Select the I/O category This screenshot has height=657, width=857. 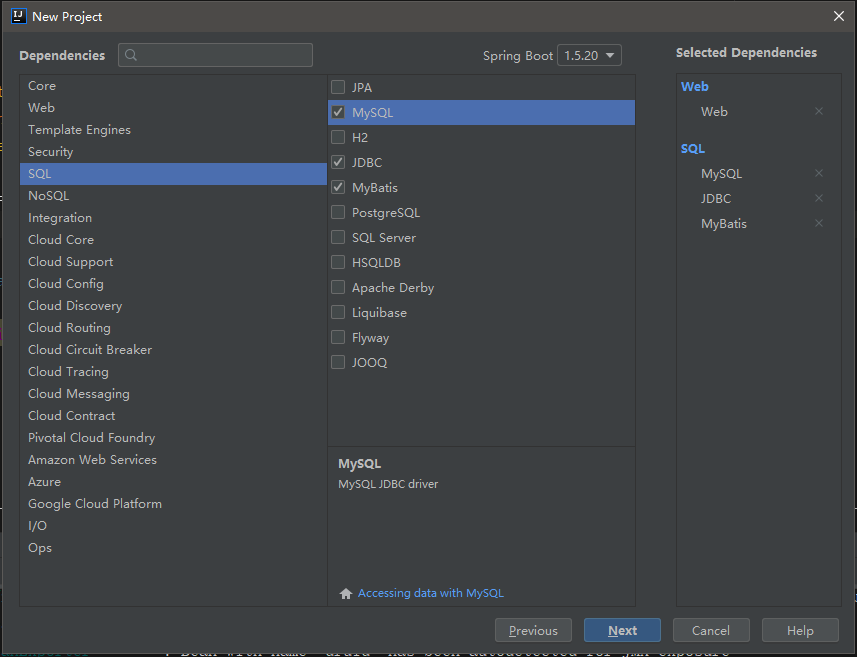(173, 526)
